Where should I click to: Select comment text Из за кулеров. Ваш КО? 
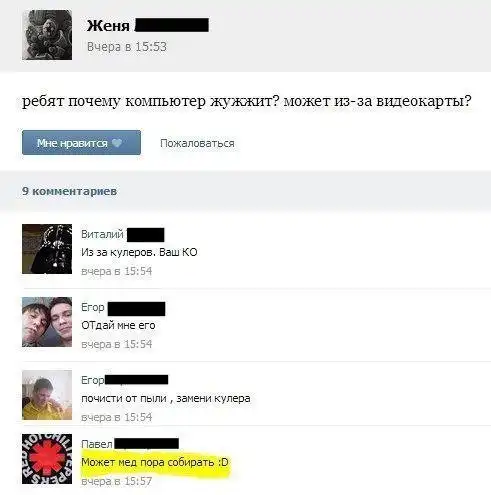139,252
